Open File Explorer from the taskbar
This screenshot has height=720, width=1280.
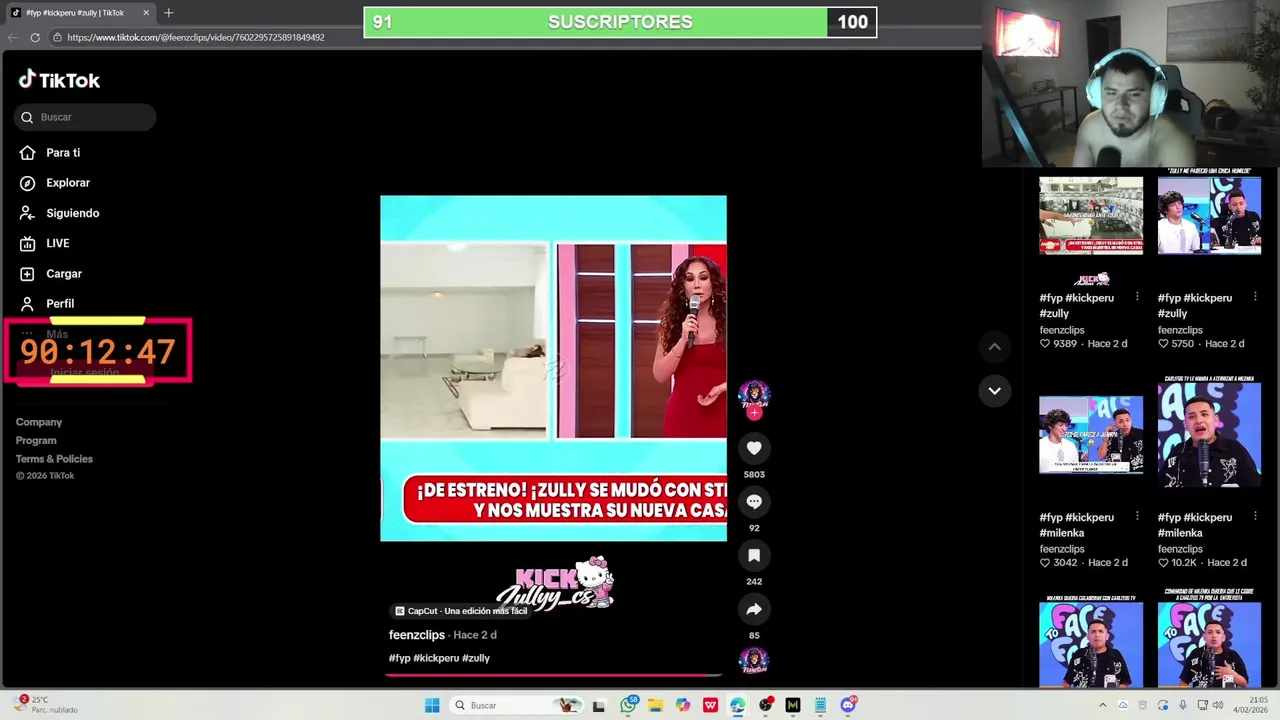click(x=655, y=705)
